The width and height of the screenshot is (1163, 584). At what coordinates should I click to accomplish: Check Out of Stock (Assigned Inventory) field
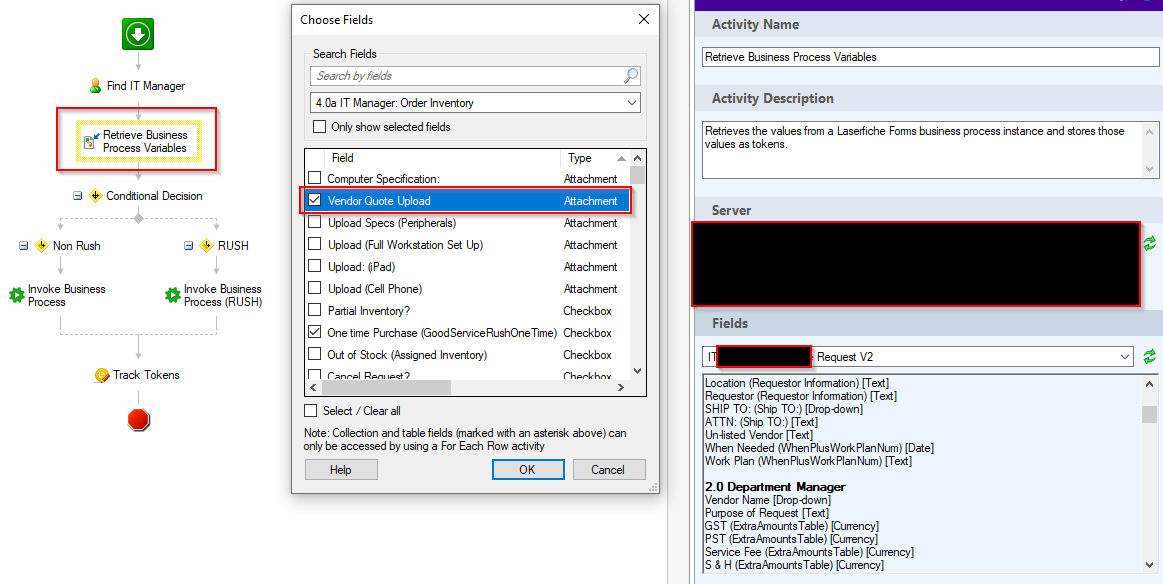click(314, 355)
